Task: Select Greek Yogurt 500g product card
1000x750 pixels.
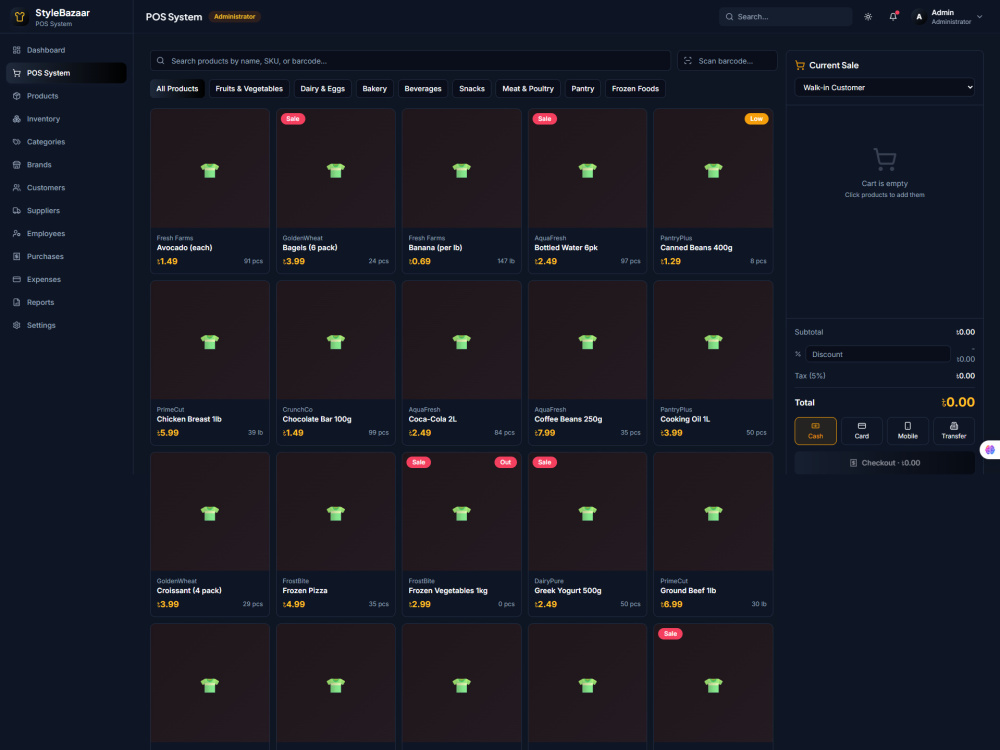Action: click(587, 534)
